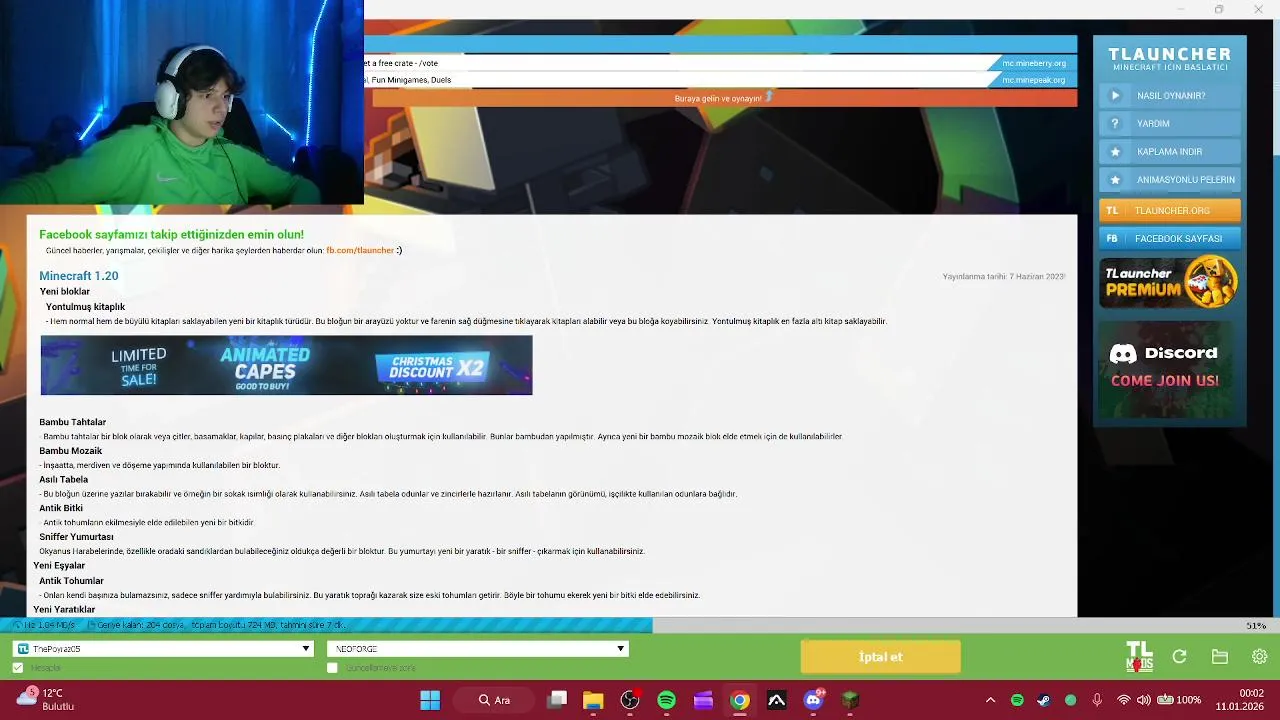Click the Spotify system tray icon
This screenshot has width=1280, height=720.
click(x=1017, y=700)
